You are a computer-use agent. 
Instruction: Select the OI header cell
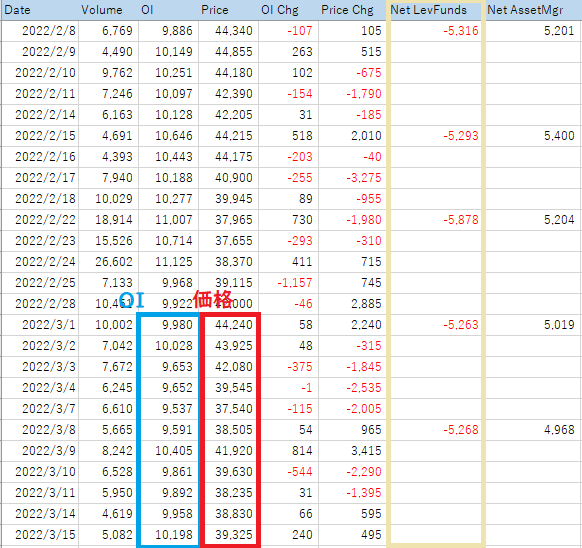click(169, 10)
